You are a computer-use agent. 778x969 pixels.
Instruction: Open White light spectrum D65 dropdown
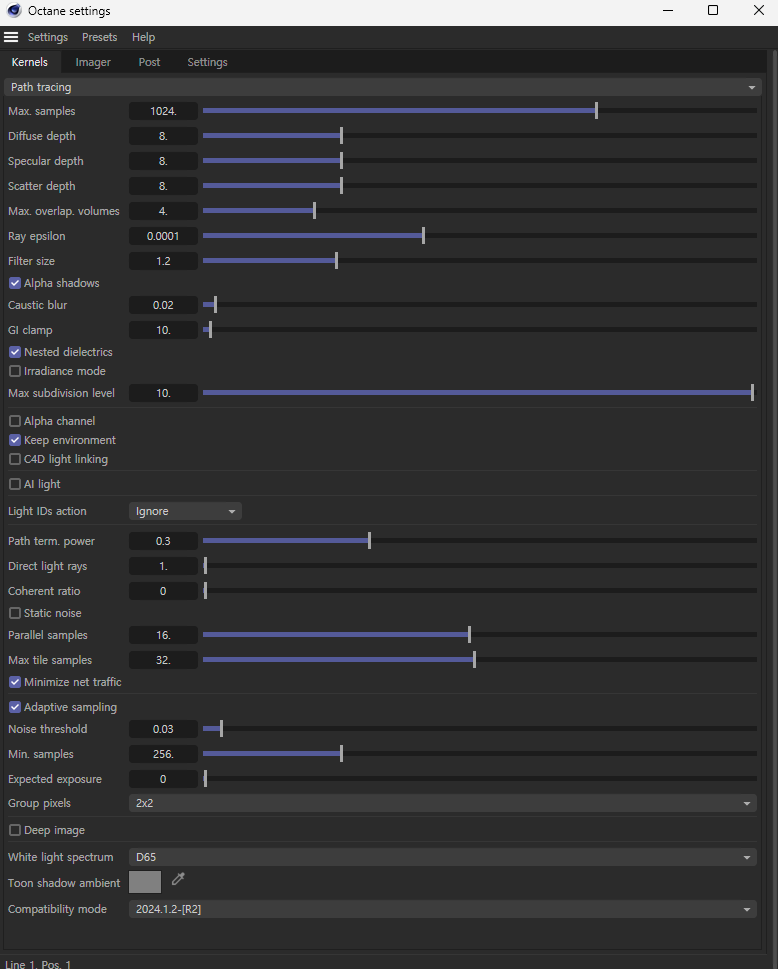click(442, 857)
